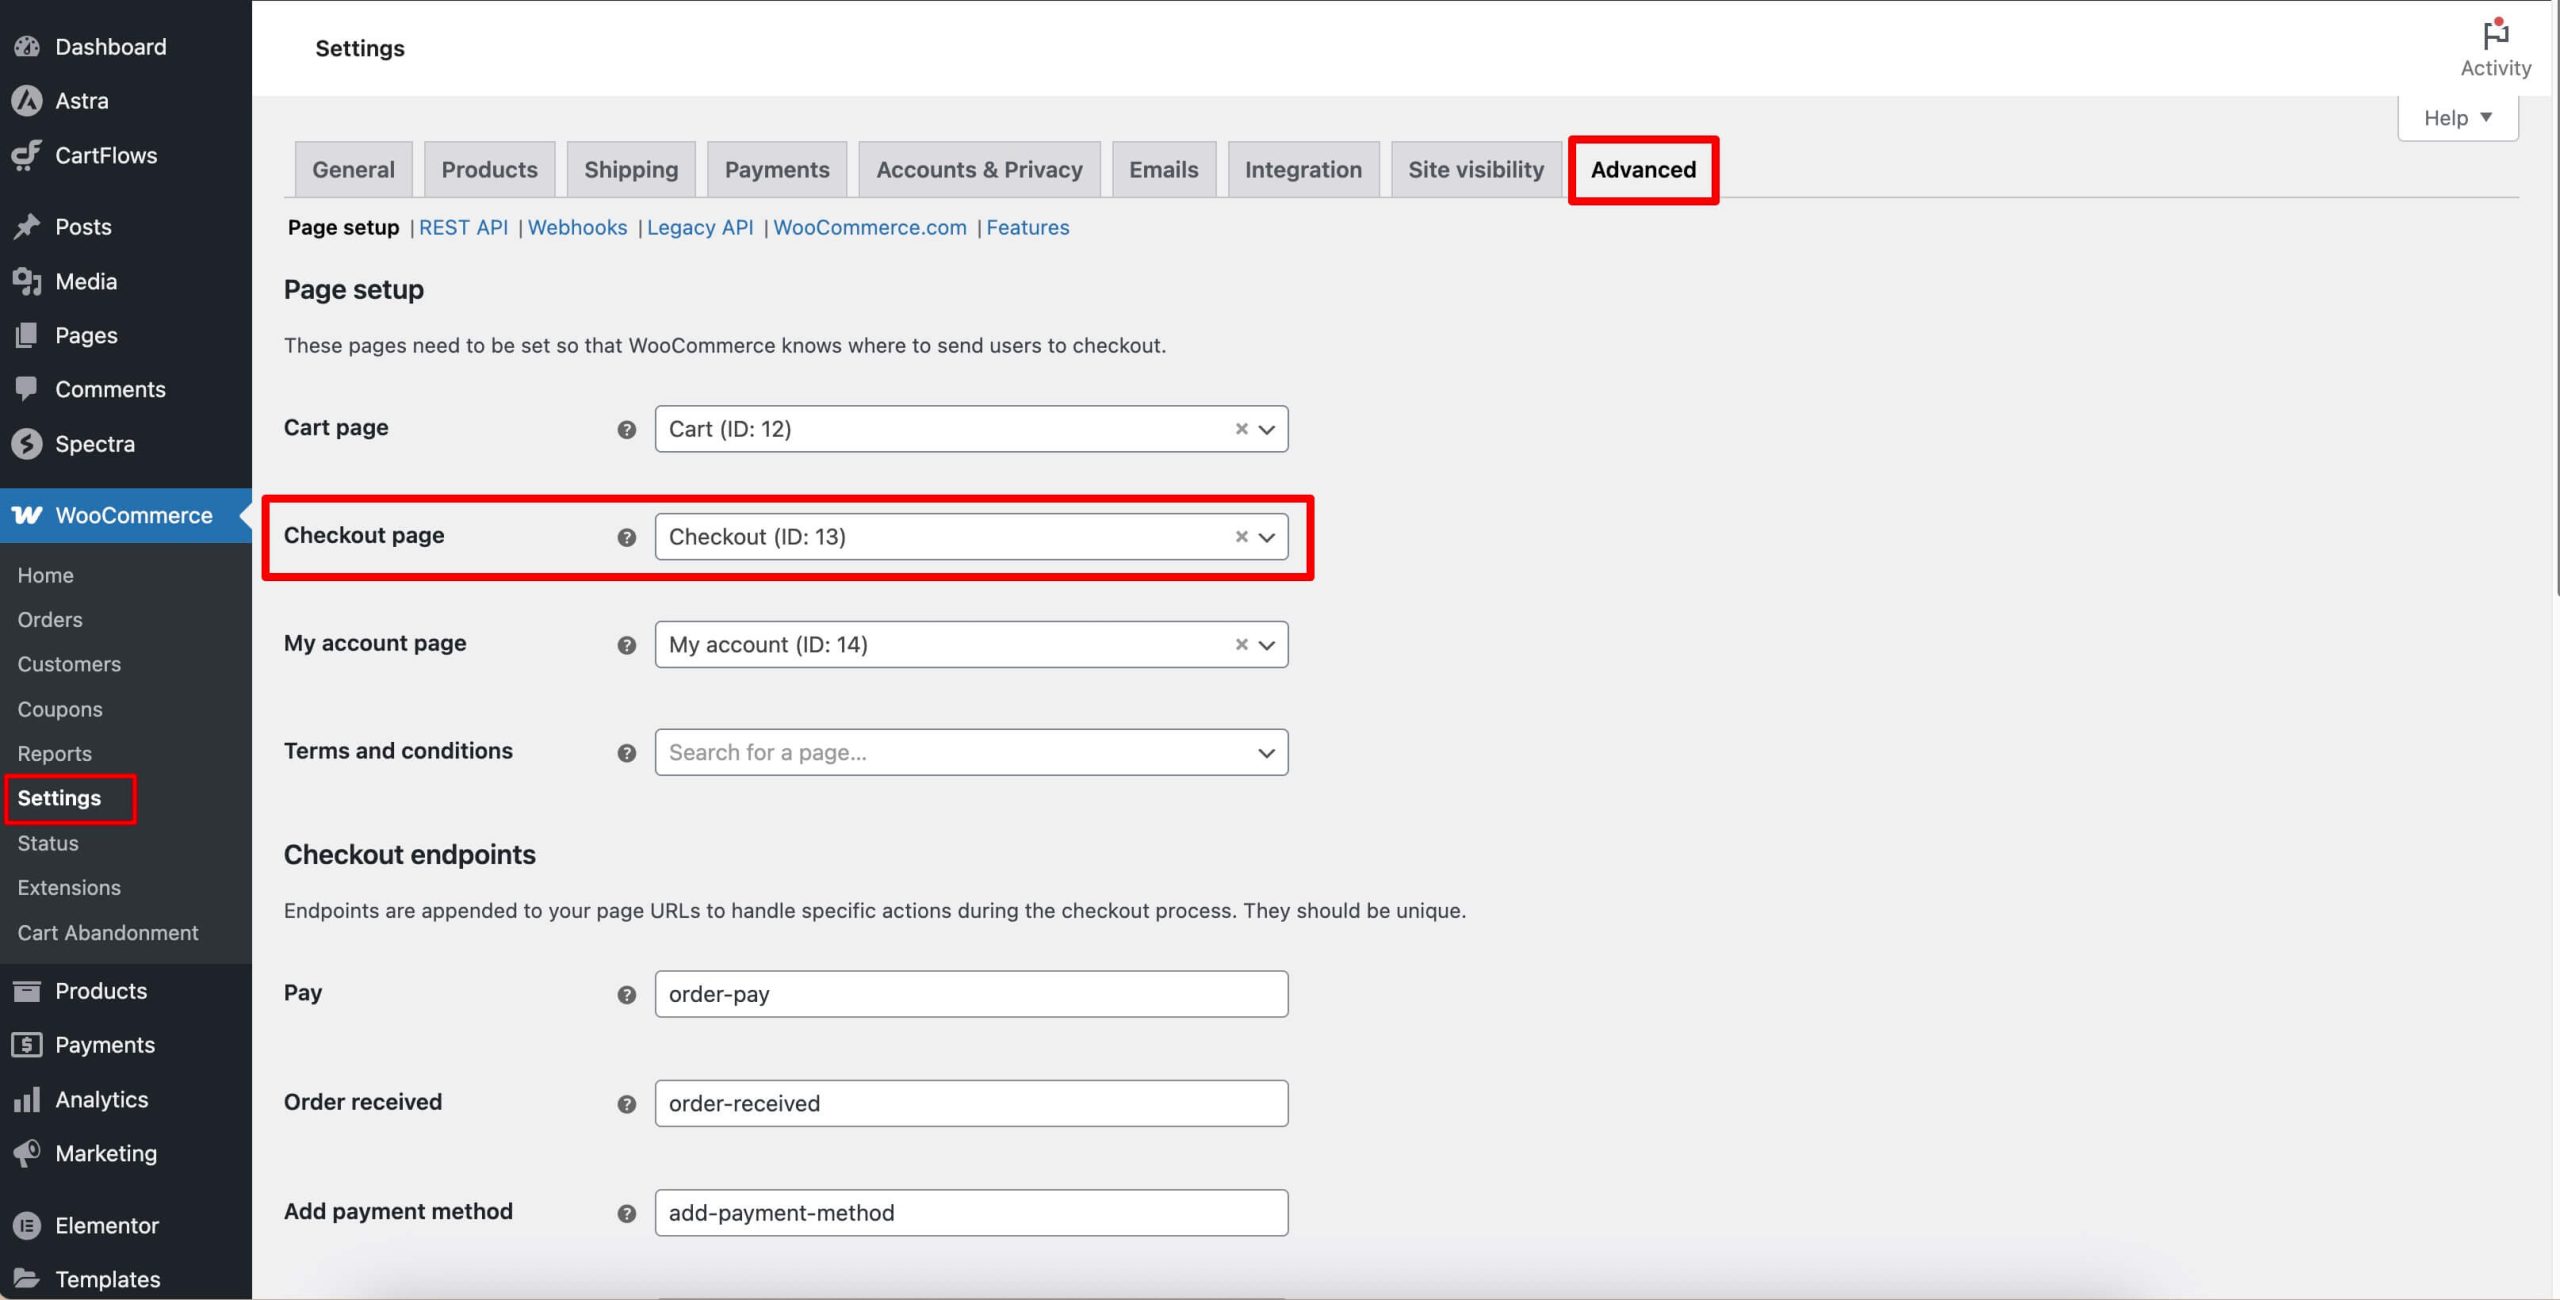Viewport: 2560px width, 1300px height.
Task: Open the Legacy API section link
Action: tap(700, 228)
